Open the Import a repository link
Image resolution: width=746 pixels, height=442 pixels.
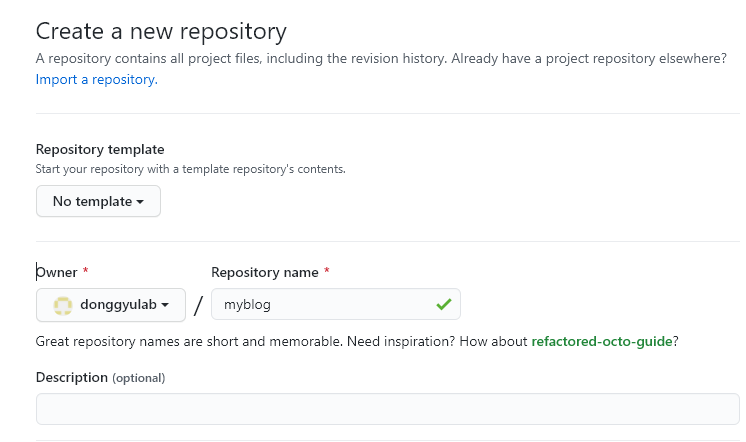point(96,79)
